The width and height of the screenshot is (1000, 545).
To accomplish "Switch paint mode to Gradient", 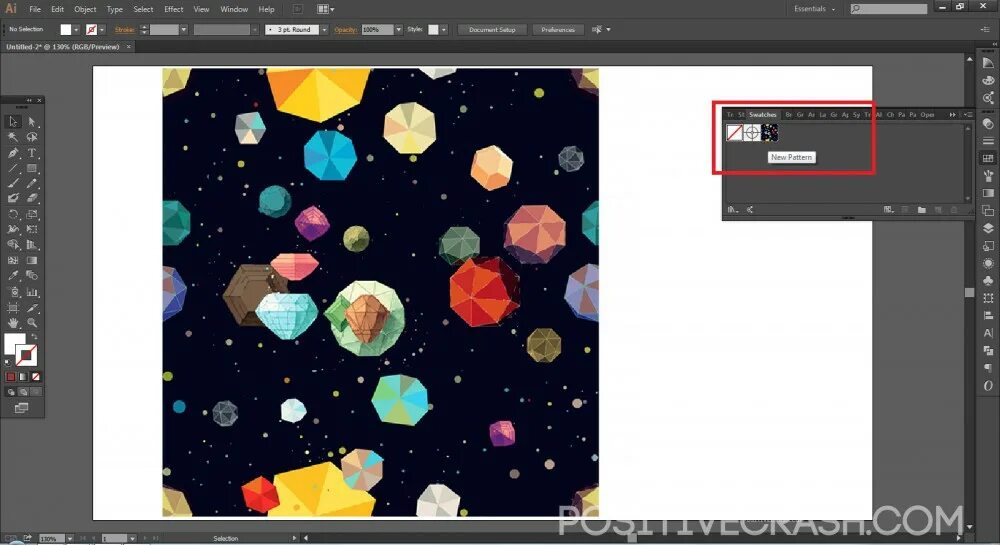I will click(24, 377).
